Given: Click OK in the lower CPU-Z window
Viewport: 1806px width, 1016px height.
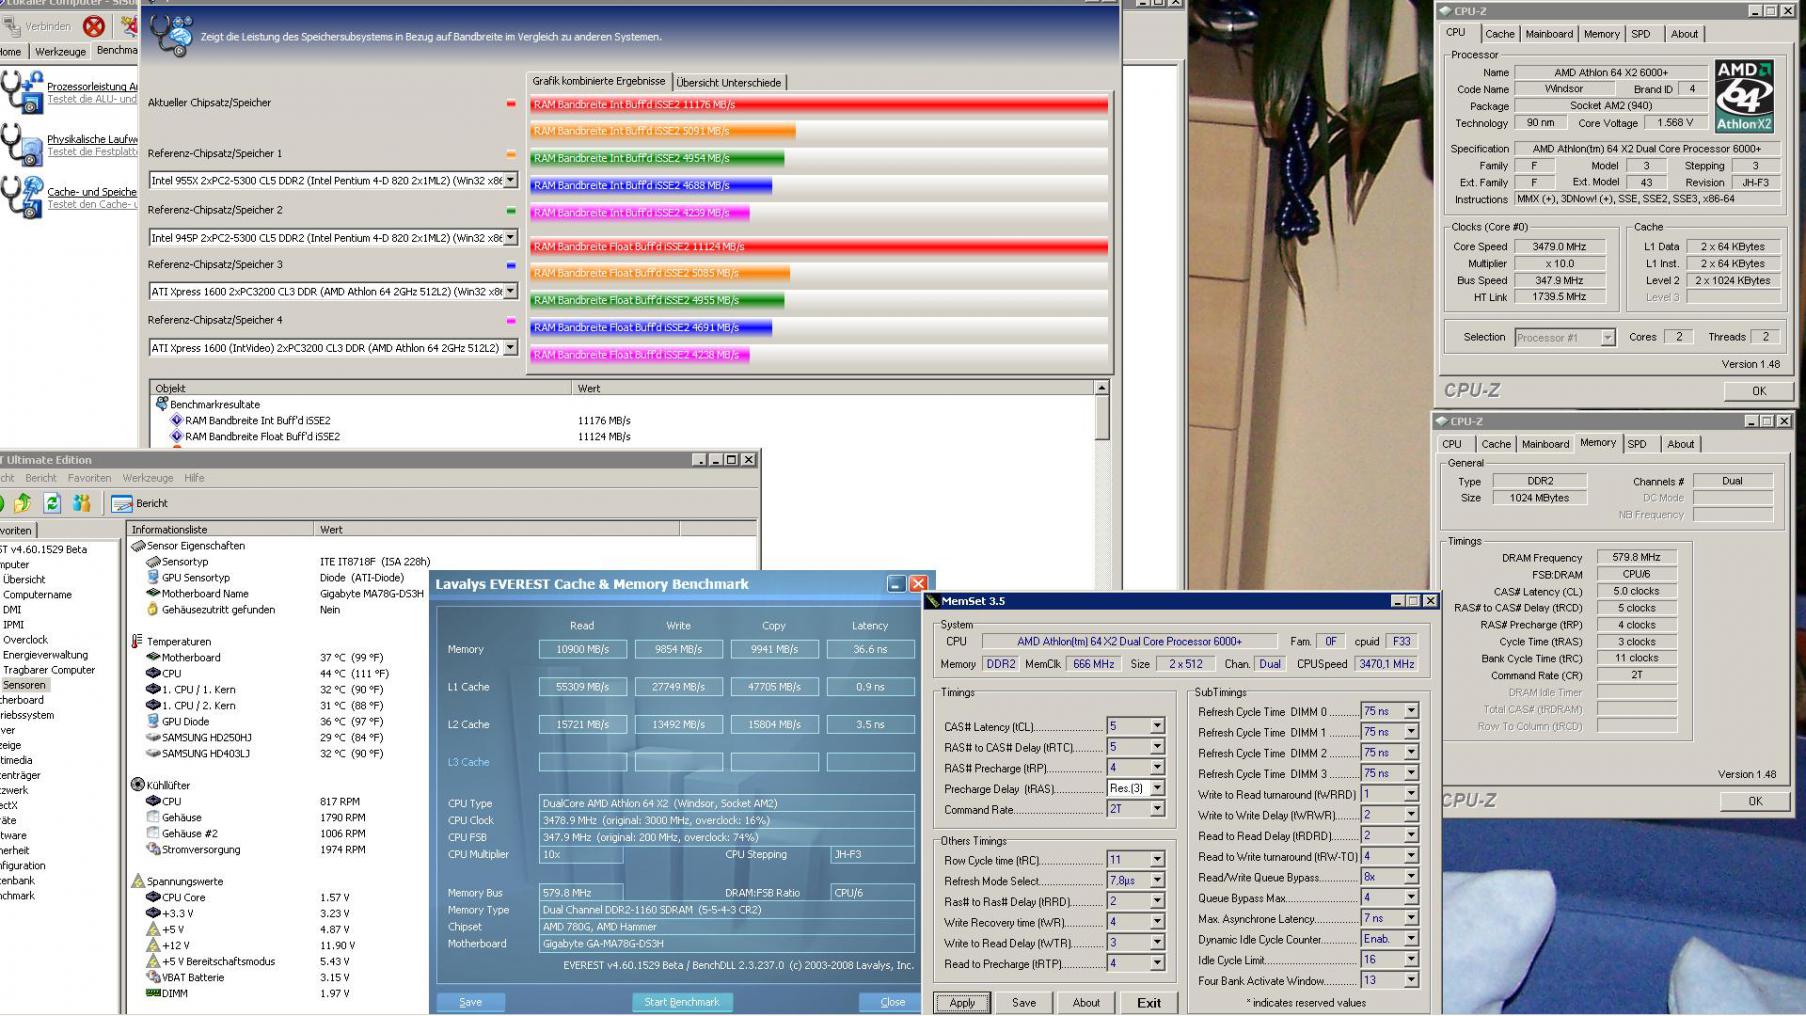Looking at the screenshot, I should [1755, 801].
